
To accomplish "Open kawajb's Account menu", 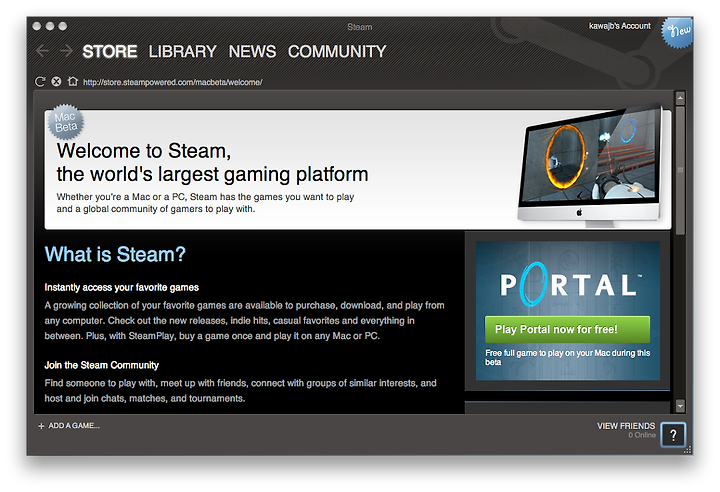I will point(619,26).
